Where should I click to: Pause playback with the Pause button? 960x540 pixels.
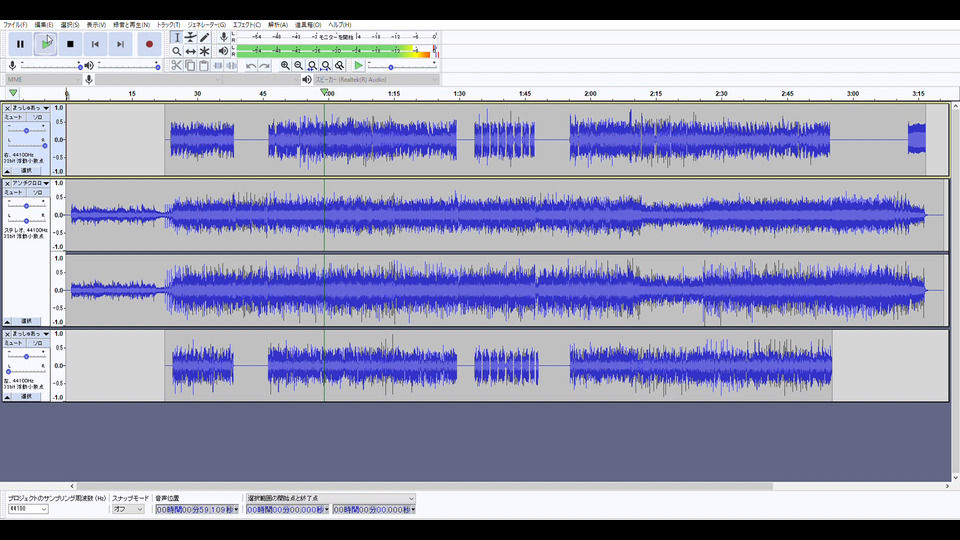pos(20,44)
